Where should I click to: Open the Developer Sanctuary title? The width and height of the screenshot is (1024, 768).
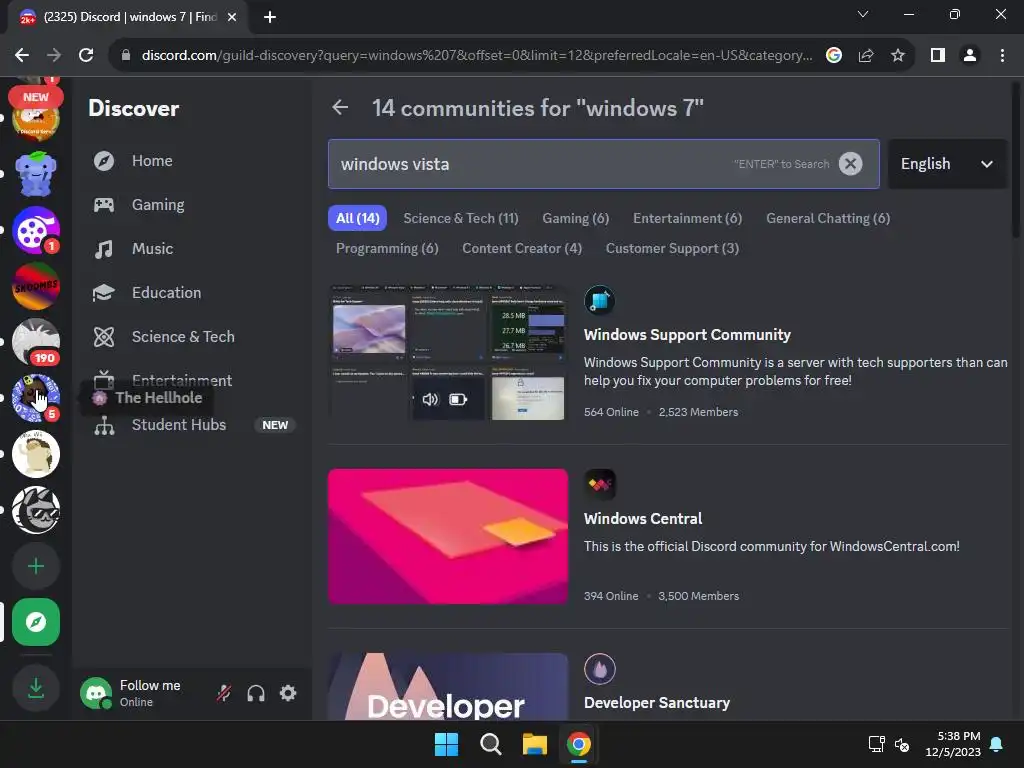coord(657,703)
